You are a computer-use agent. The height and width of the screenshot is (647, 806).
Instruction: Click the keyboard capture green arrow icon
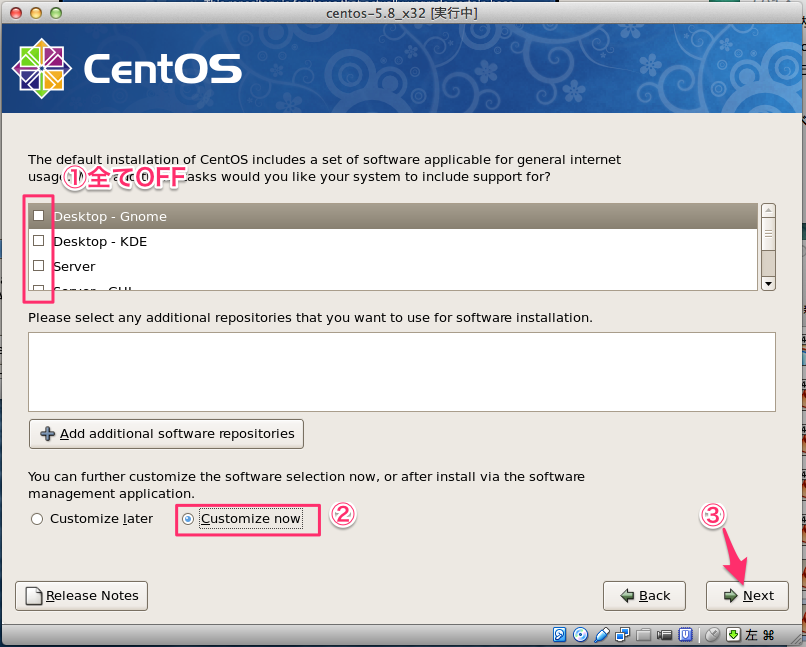pos(734,635)
